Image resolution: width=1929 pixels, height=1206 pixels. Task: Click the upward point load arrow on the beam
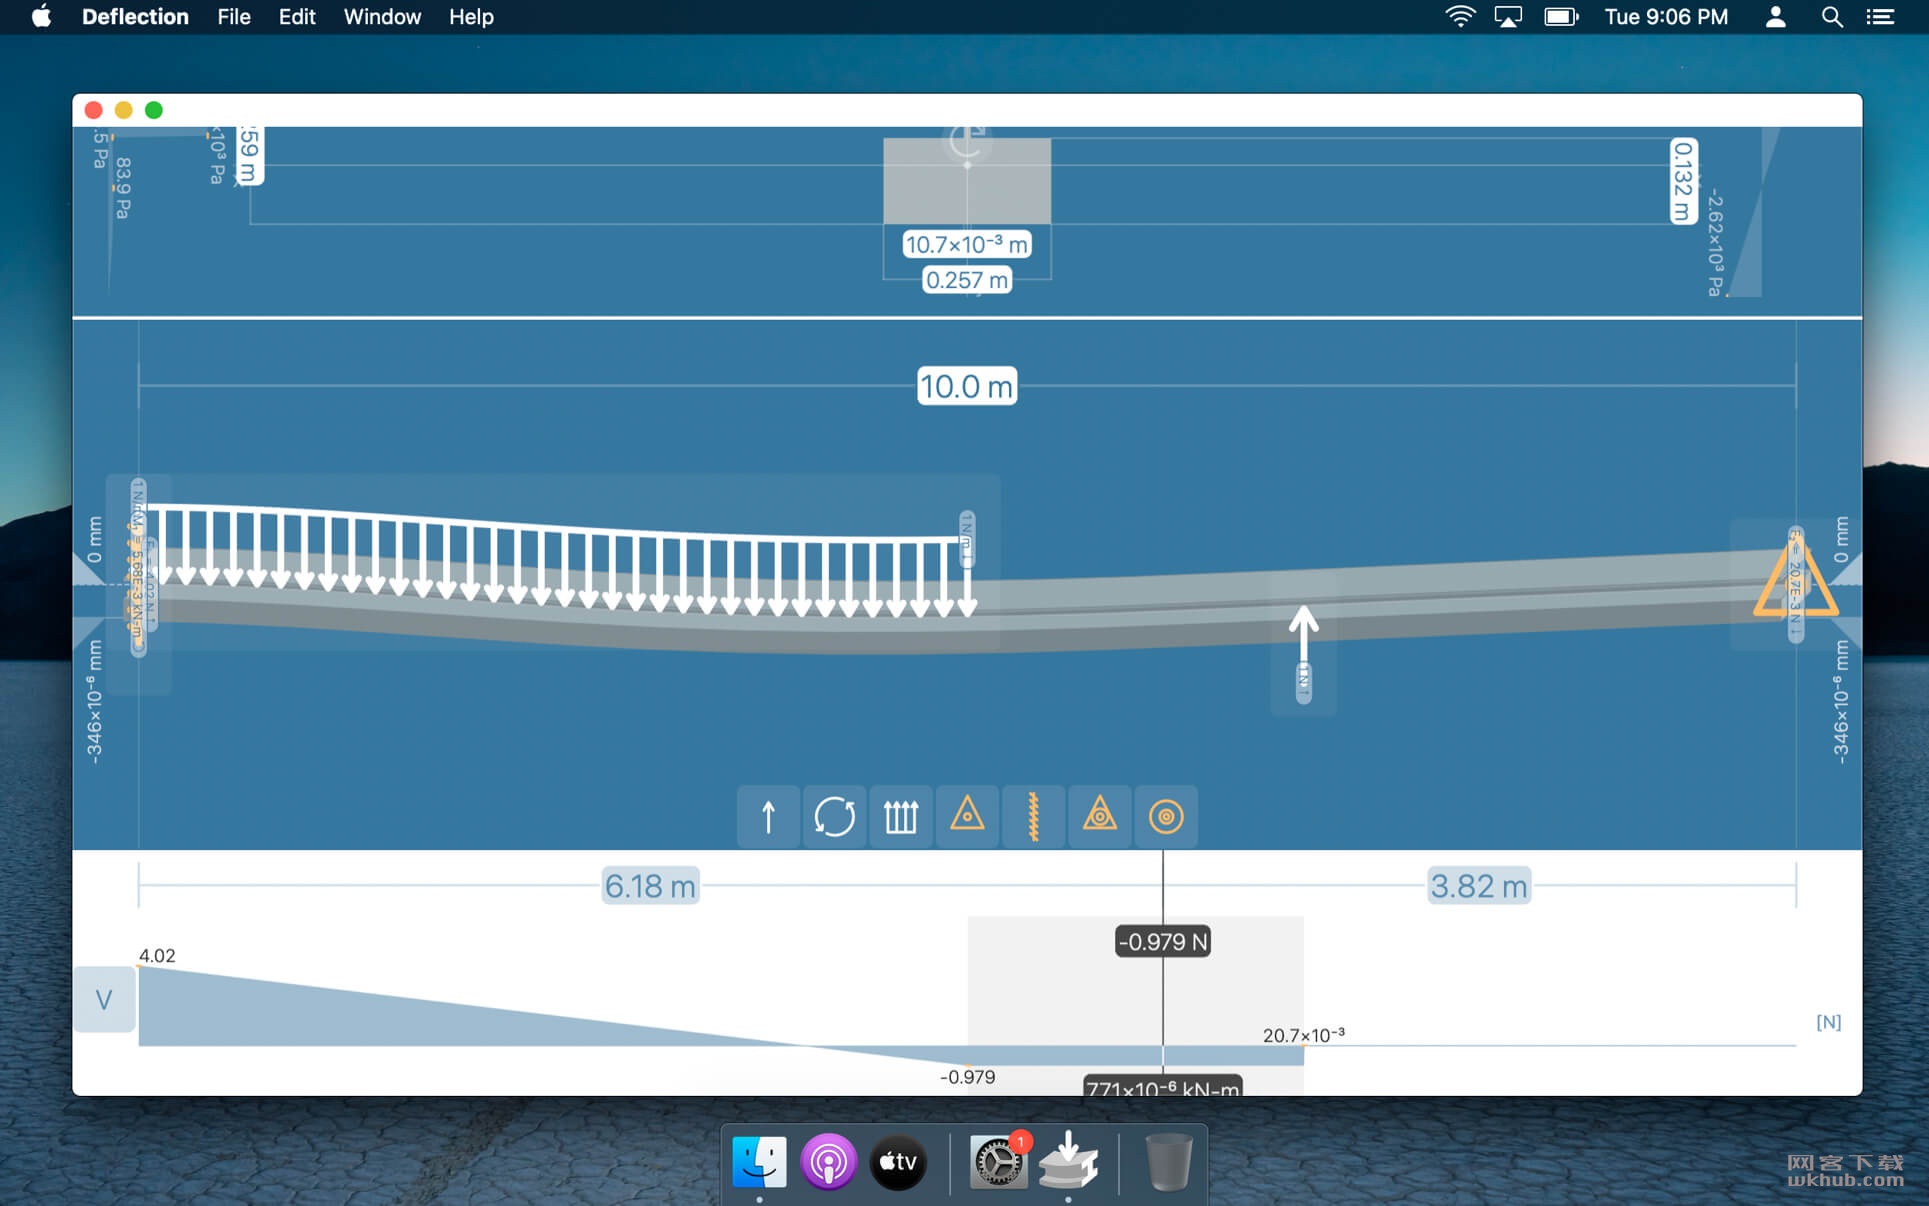pos(1303,633)
